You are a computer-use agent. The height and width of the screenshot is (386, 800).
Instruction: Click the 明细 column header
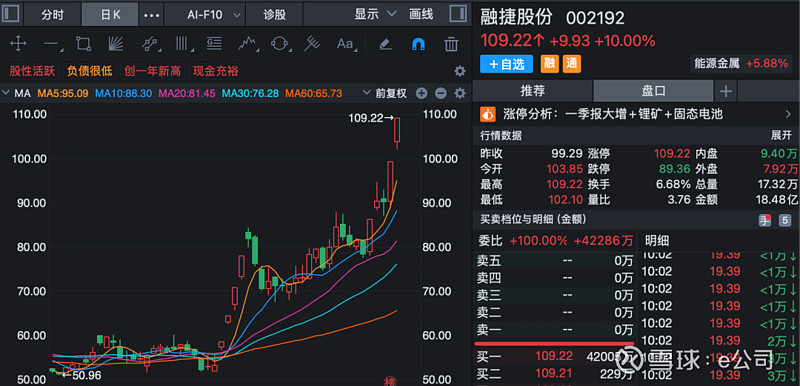657,241
